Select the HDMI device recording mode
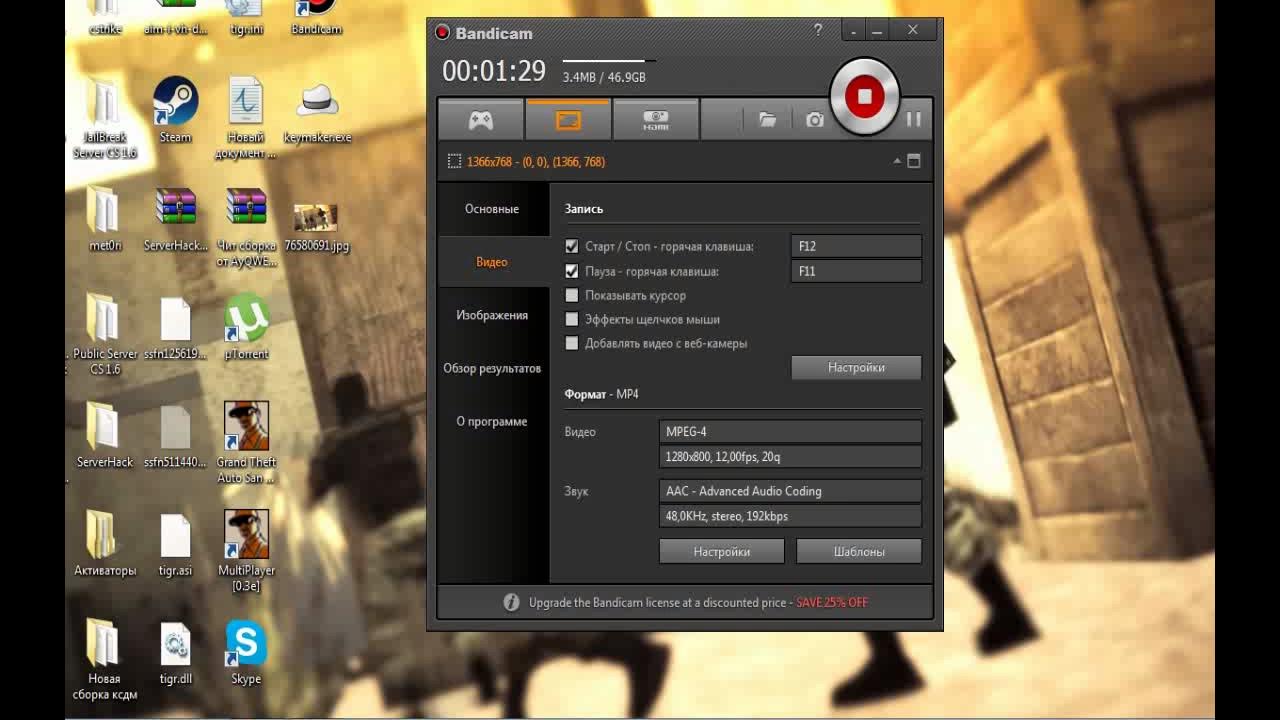The image size is (1280, 720). click(x=655, y=120)
